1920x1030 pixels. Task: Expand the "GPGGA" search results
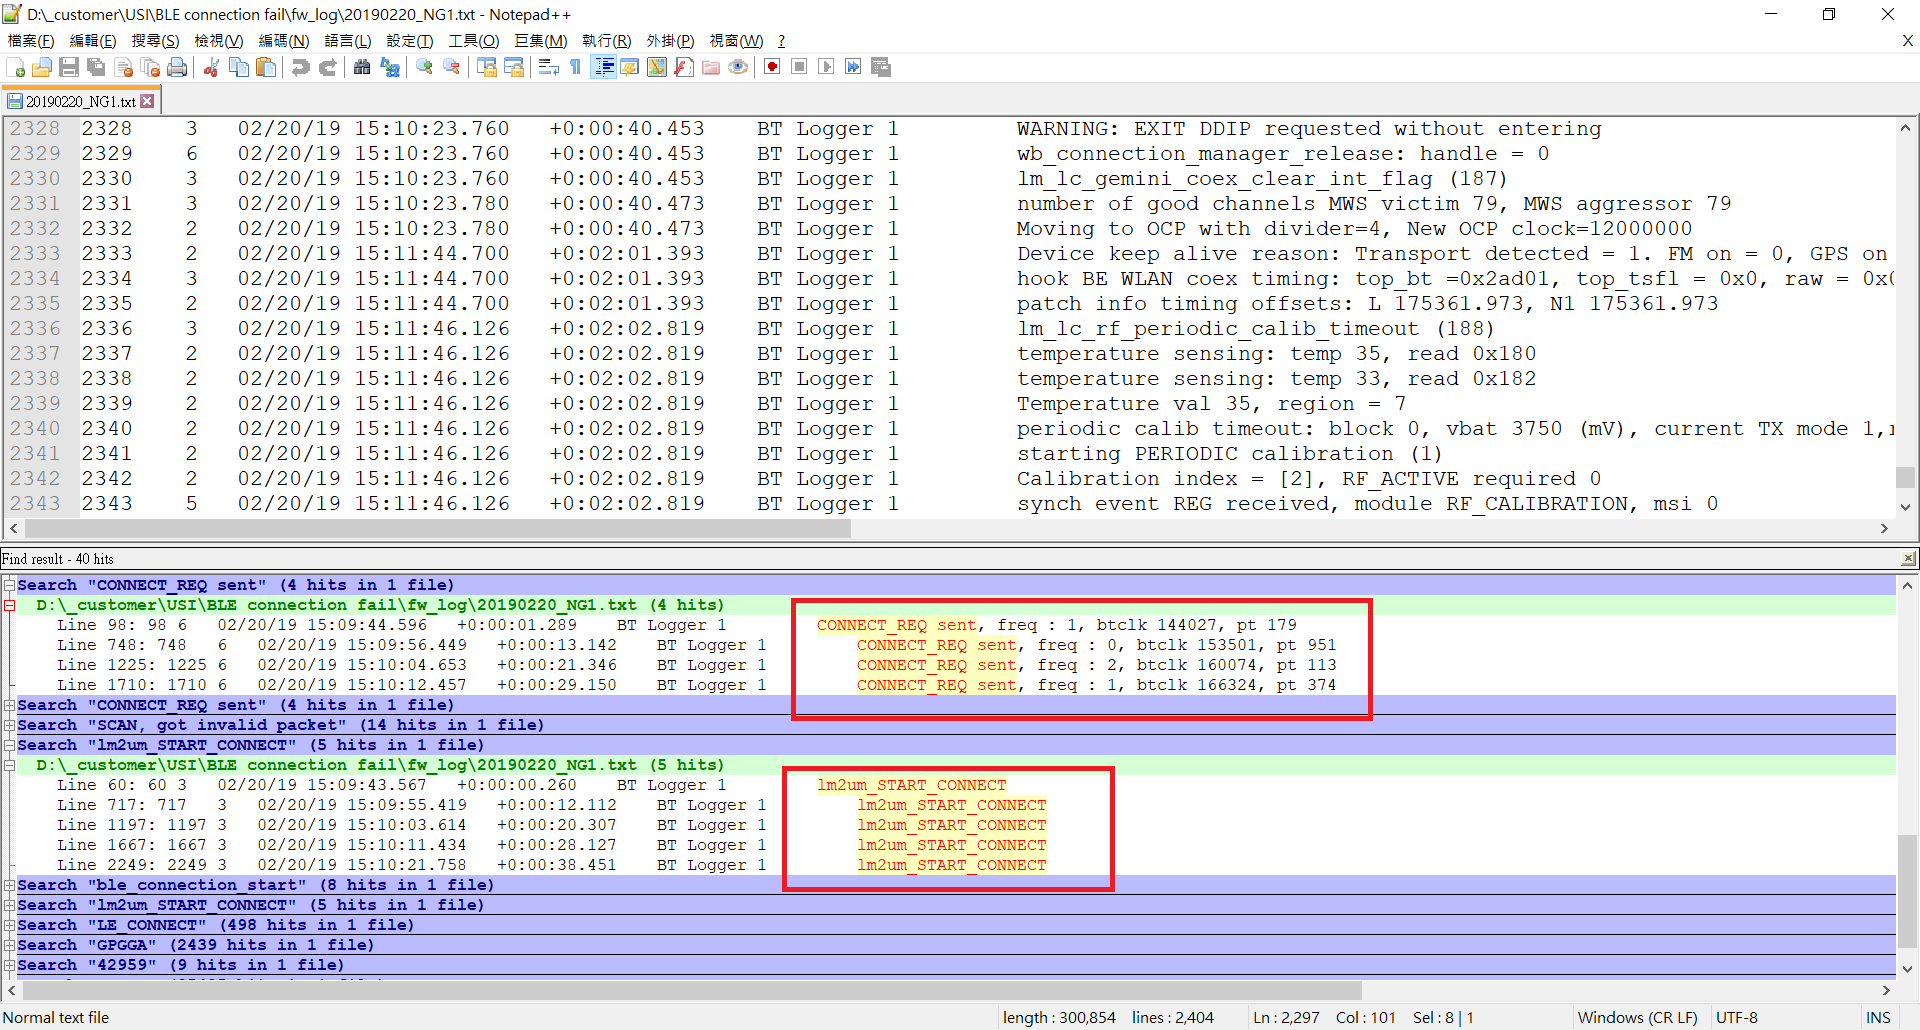[9, 945]
